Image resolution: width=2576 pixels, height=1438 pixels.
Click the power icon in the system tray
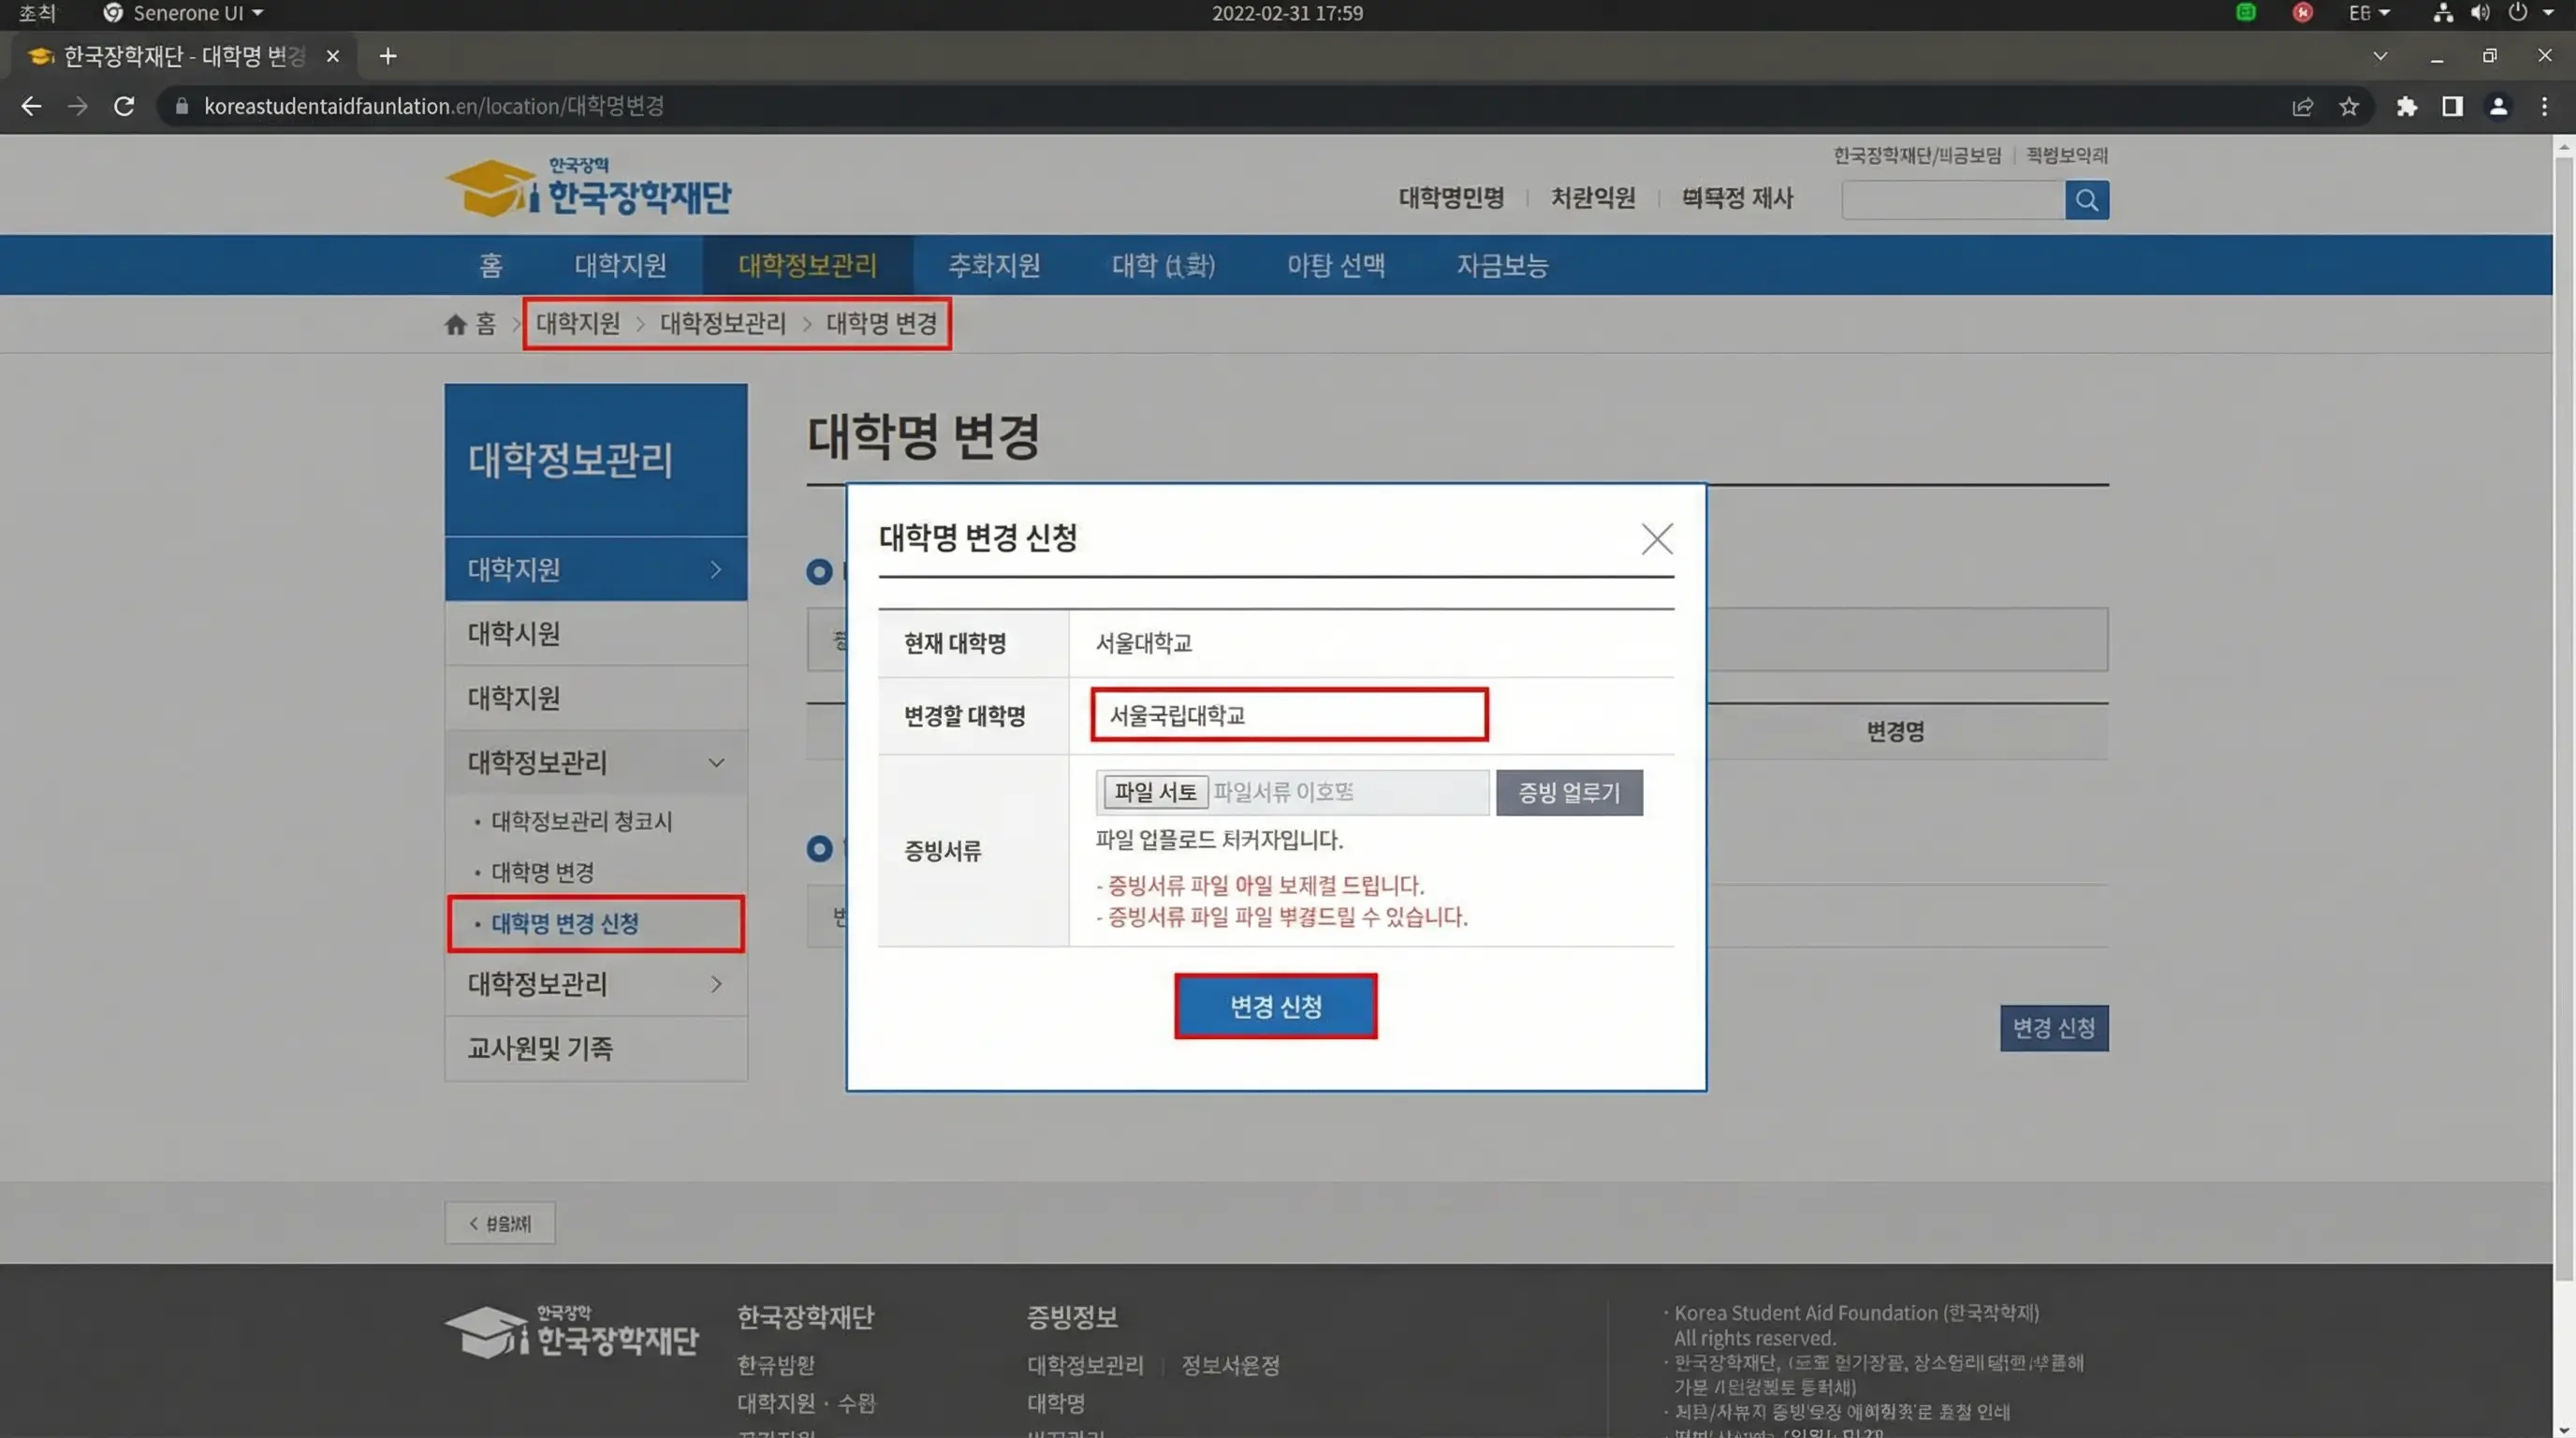(x=2517, y=13)
